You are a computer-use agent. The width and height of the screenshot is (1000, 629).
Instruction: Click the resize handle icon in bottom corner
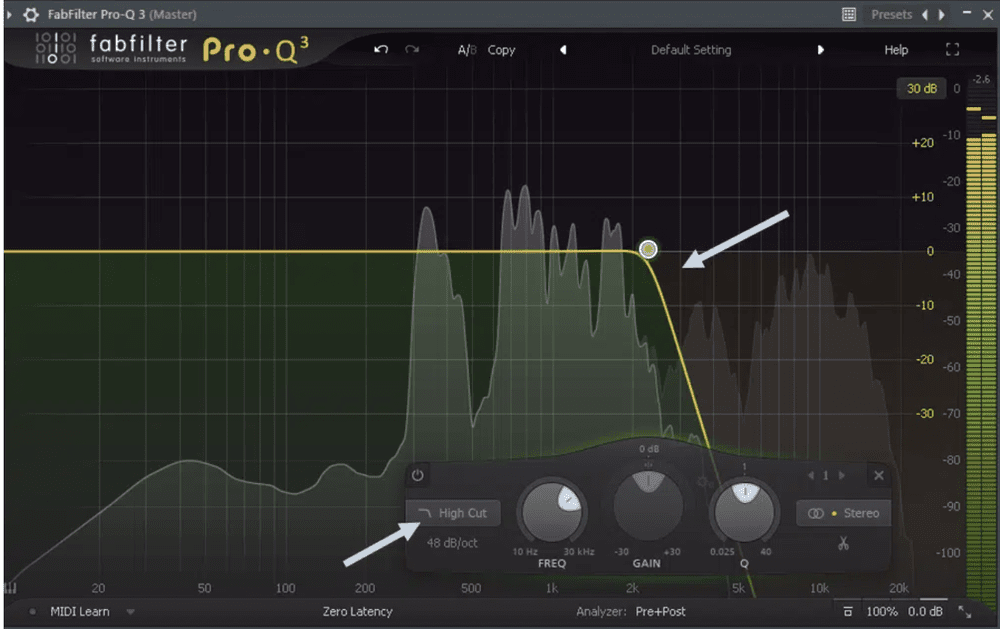[x=964, y=611]
